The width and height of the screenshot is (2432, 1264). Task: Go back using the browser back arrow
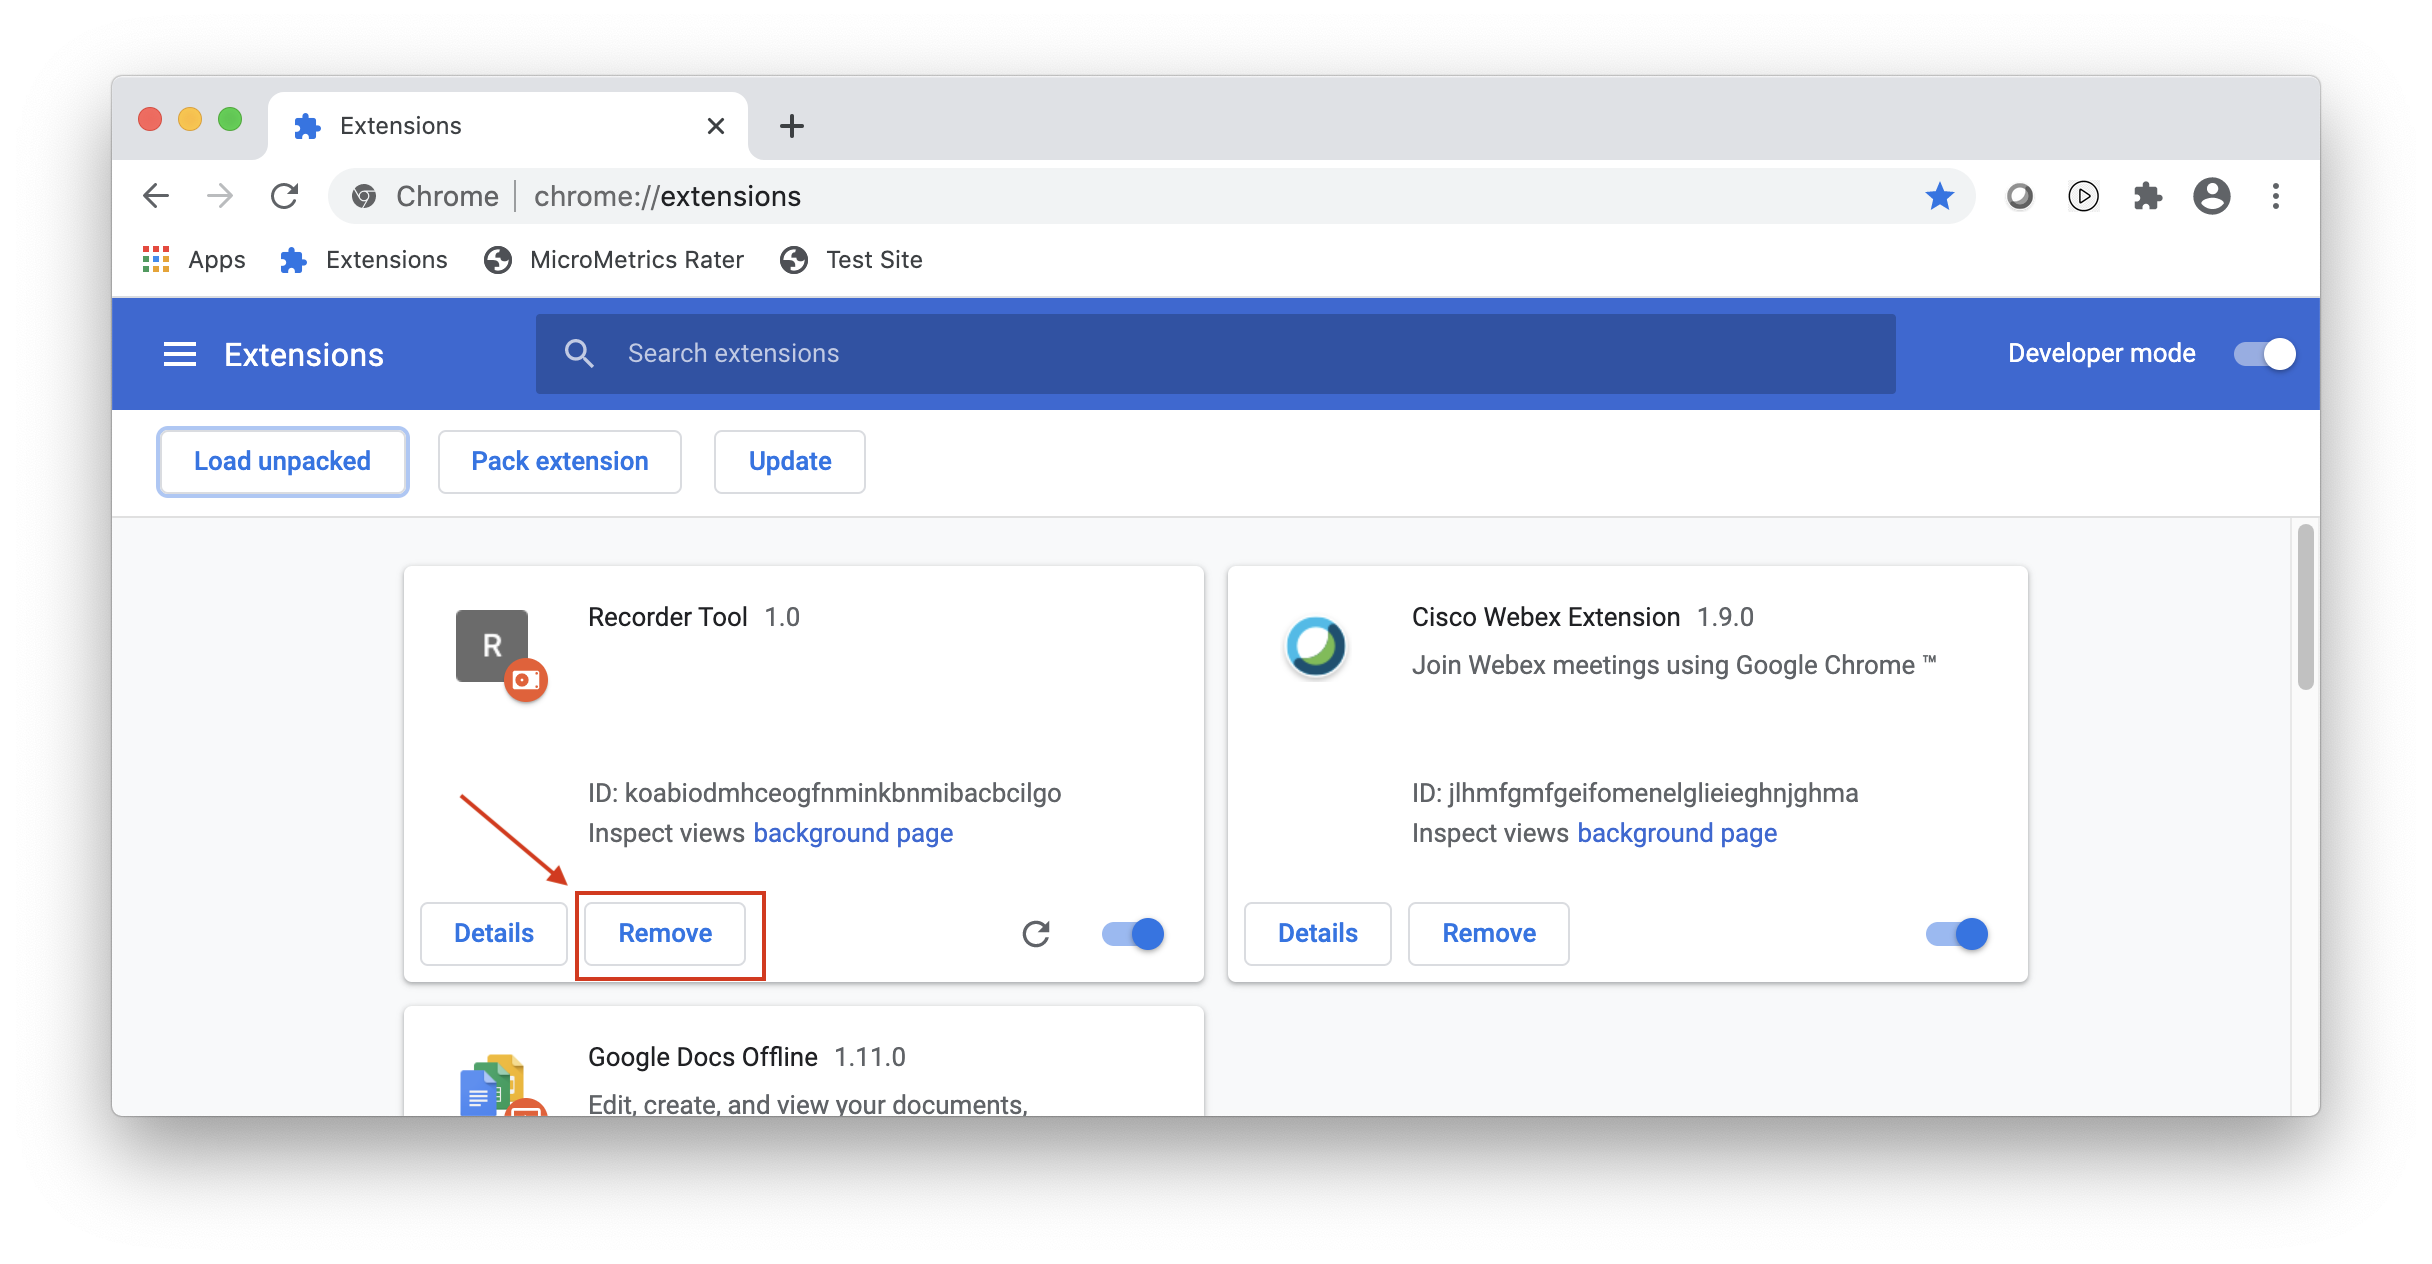tap(156, 196)
